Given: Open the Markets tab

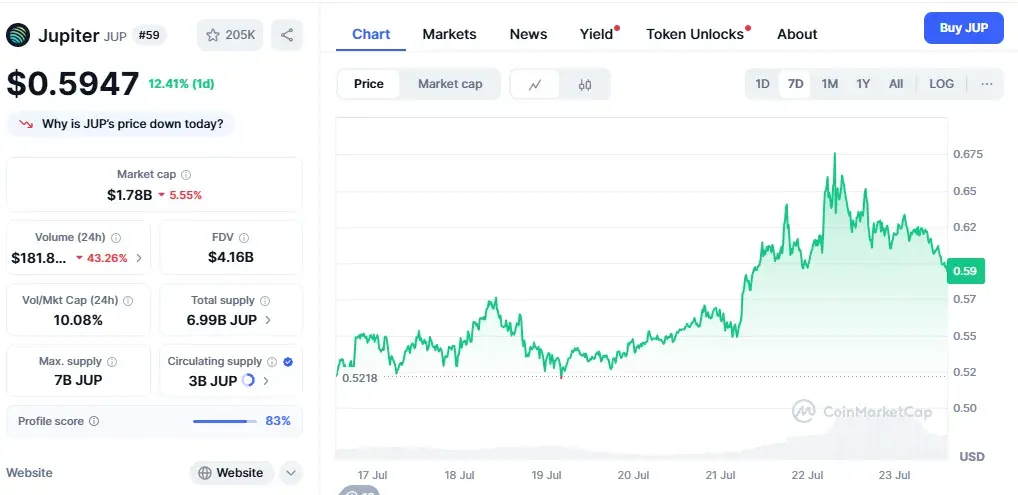Looking at the screenshot, I should pos(449,34).
